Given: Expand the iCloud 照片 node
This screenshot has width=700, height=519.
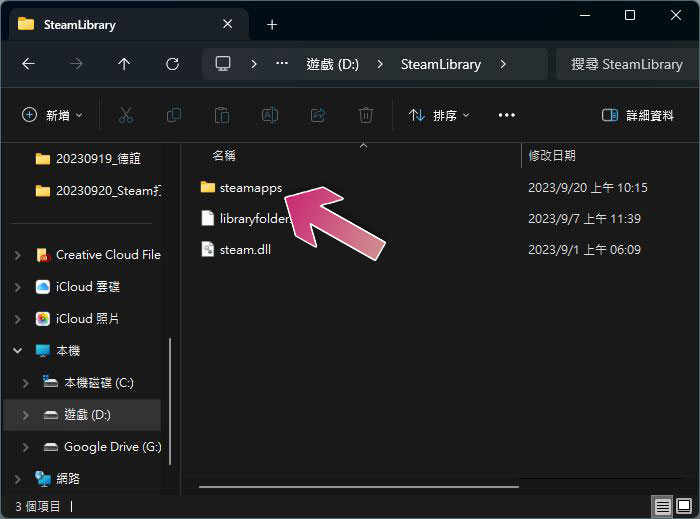Looking at the screenshot, I should [17, 319].
